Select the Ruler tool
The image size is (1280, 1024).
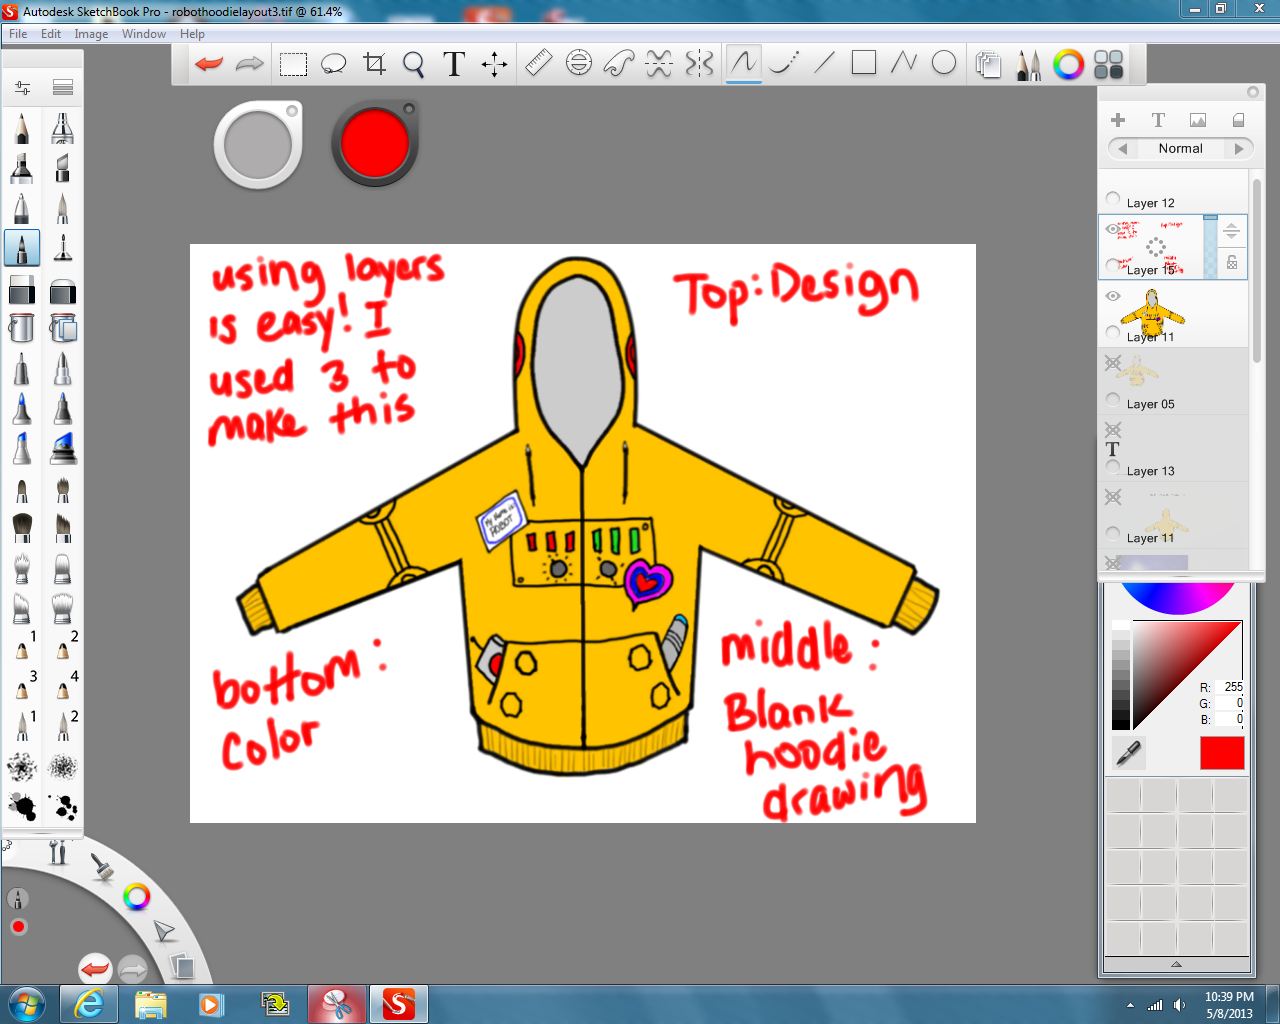pyautogui.click(x=537, y=63)
